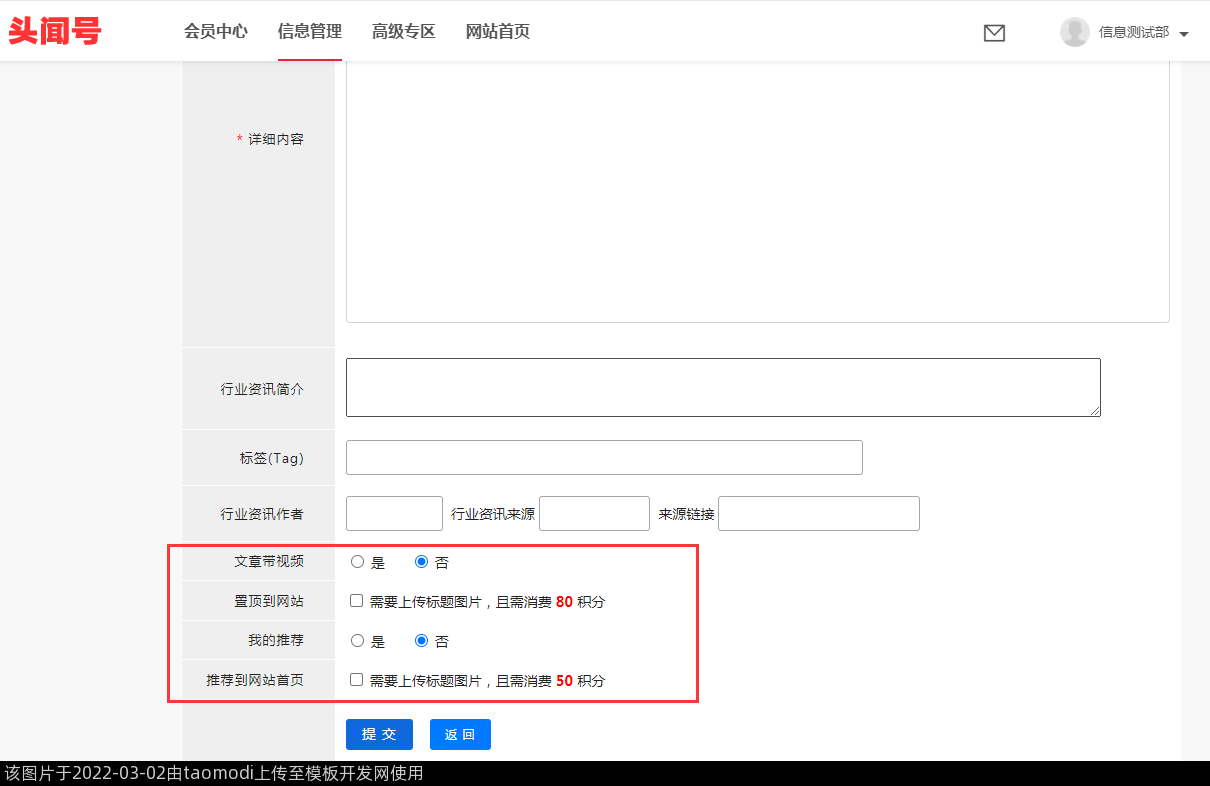Navigate to 网站首页

(498, 32)
